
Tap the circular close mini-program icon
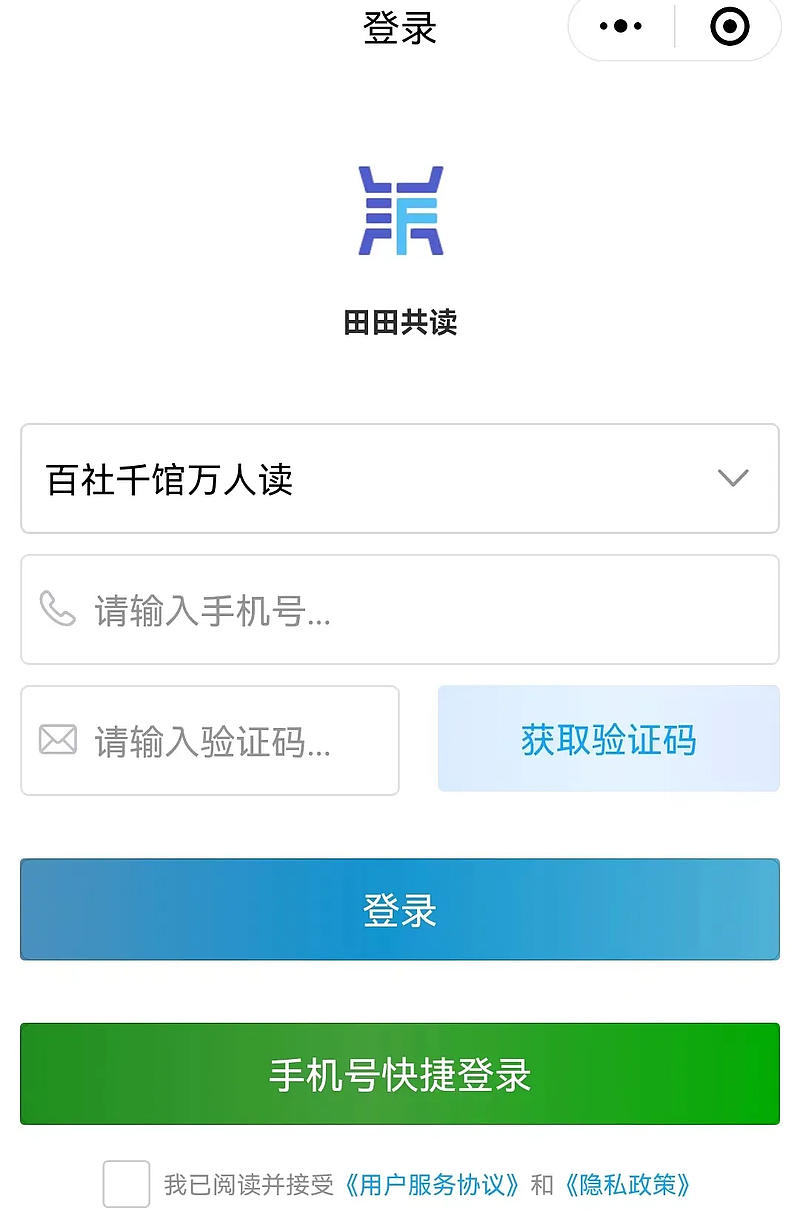point(729,27)
